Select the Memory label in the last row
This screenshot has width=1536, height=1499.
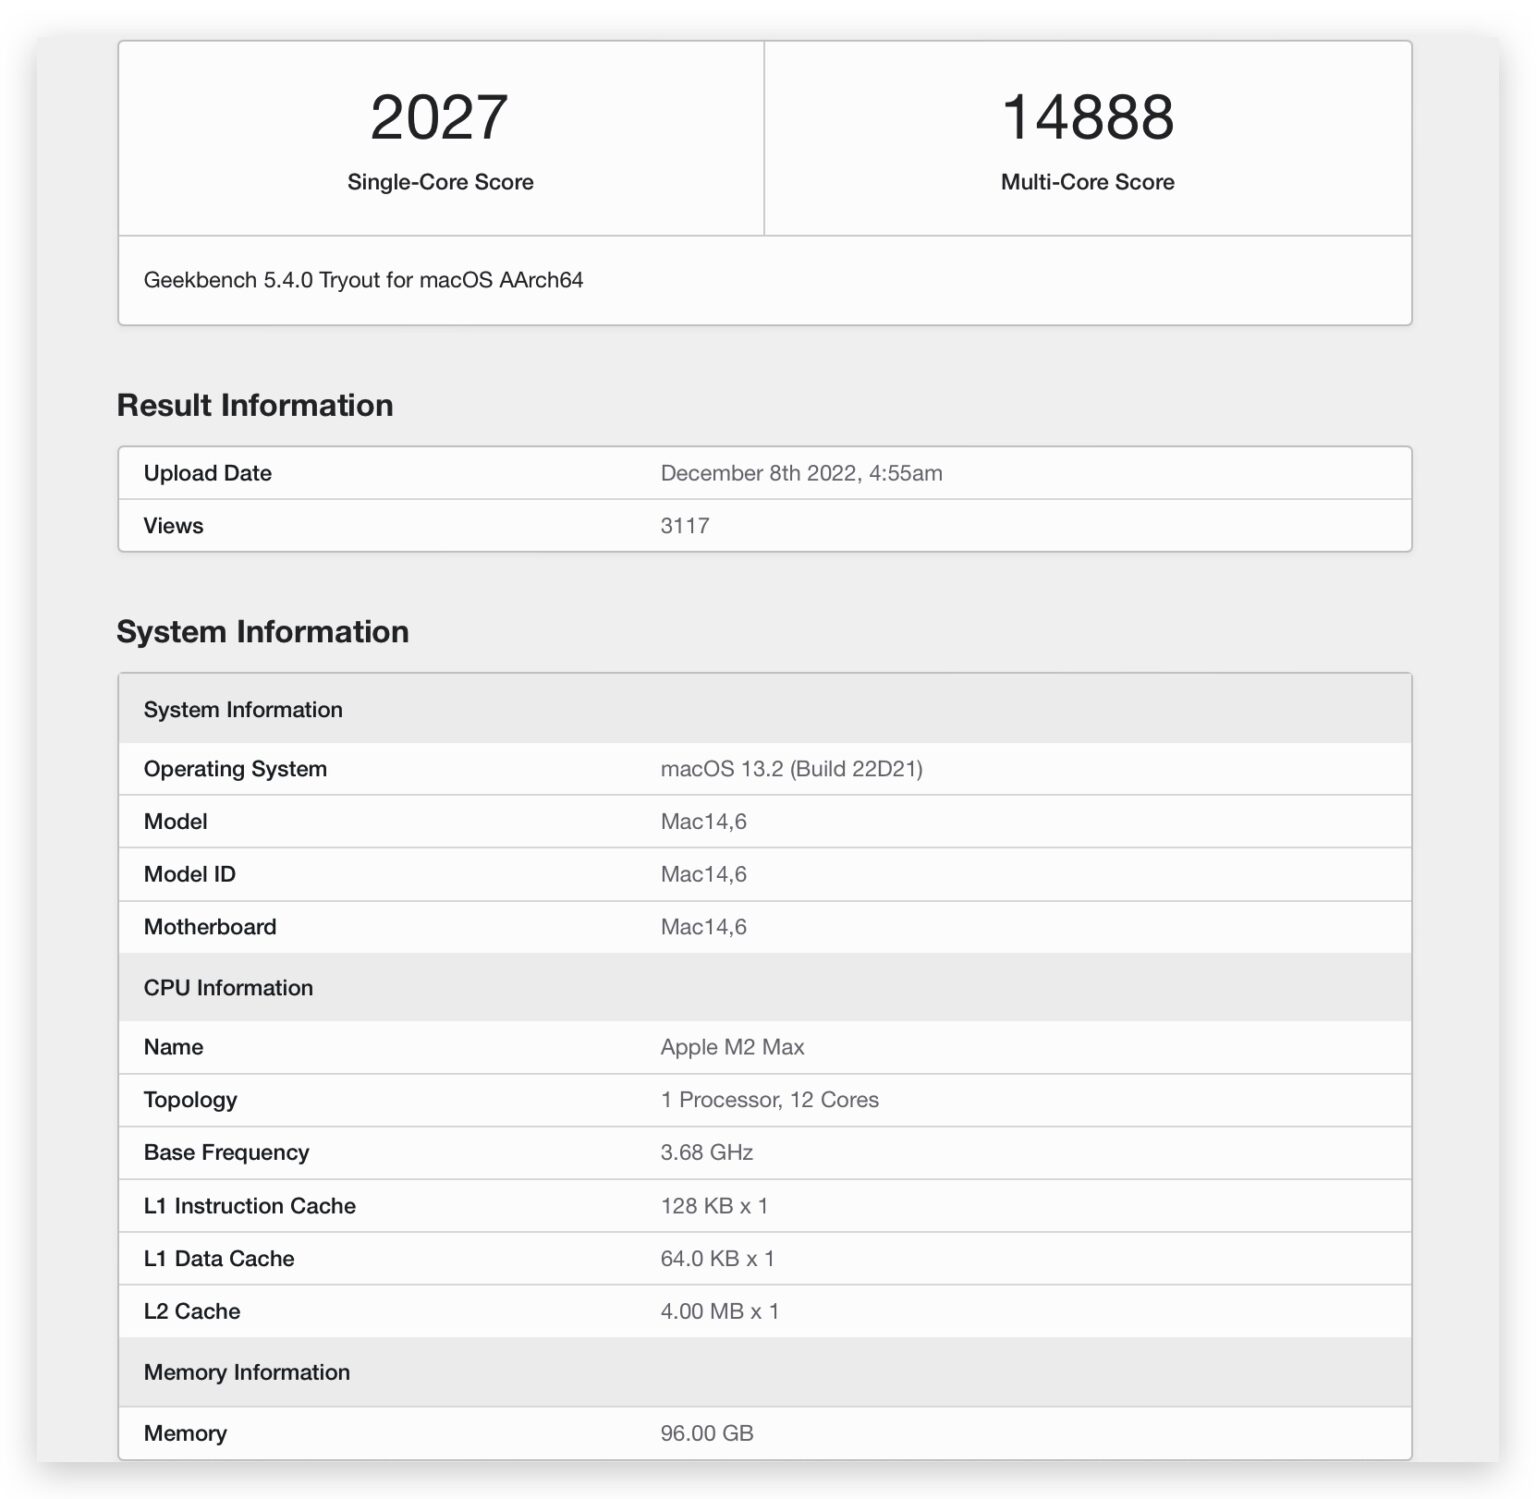pyautogui.click(x=185, y=1433)
